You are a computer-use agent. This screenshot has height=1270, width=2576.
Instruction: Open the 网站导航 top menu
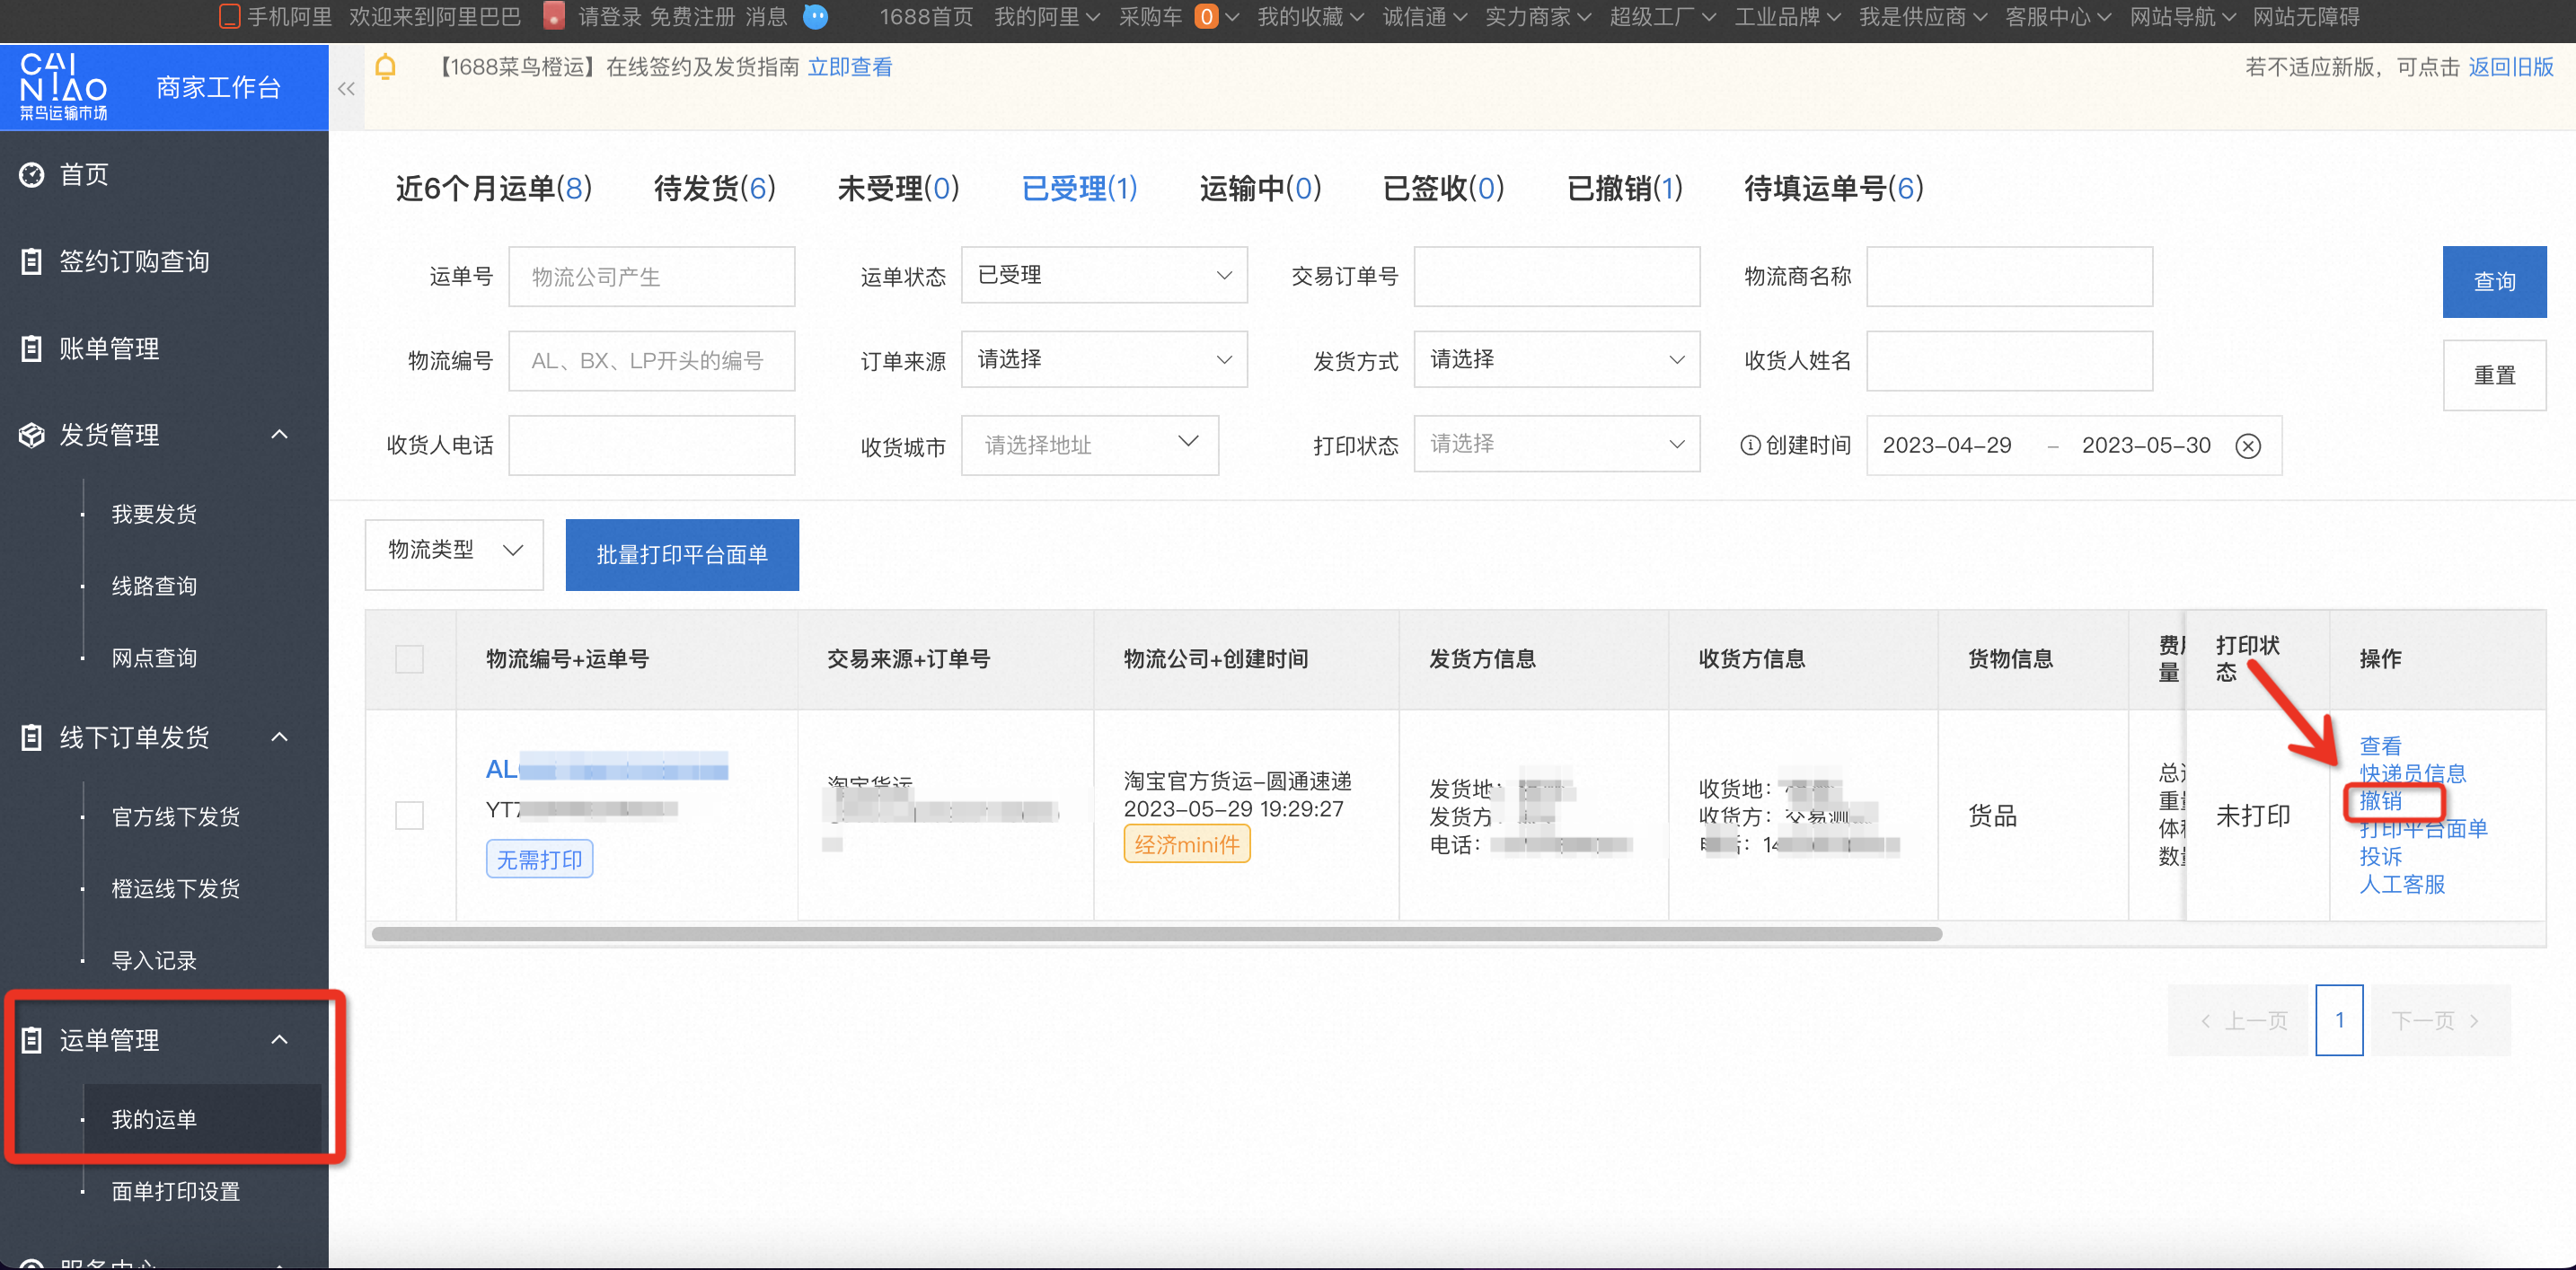click(2182, 16)
